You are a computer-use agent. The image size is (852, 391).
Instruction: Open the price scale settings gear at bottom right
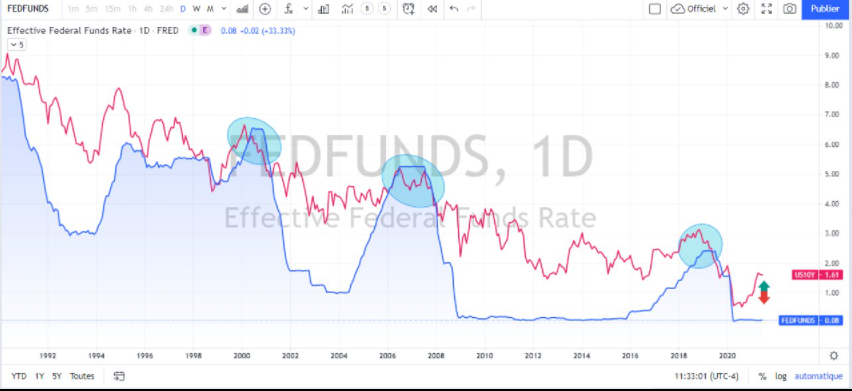click(834, 356)
